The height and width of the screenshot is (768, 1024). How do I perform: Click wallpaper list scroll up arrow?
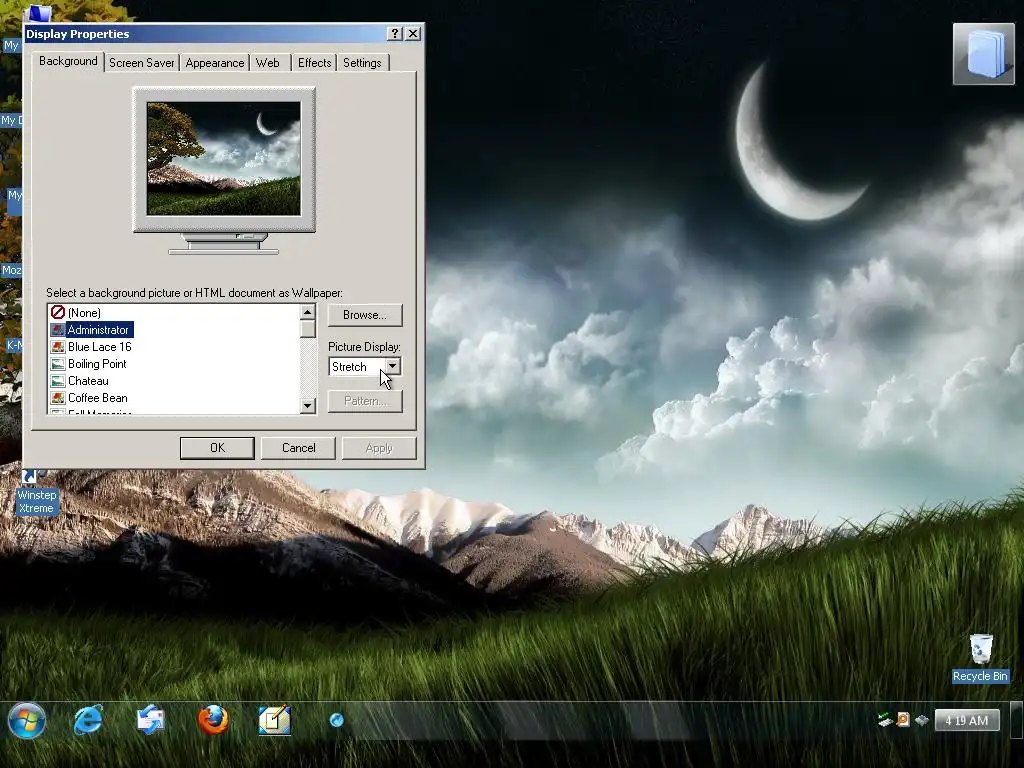[308, 312]
